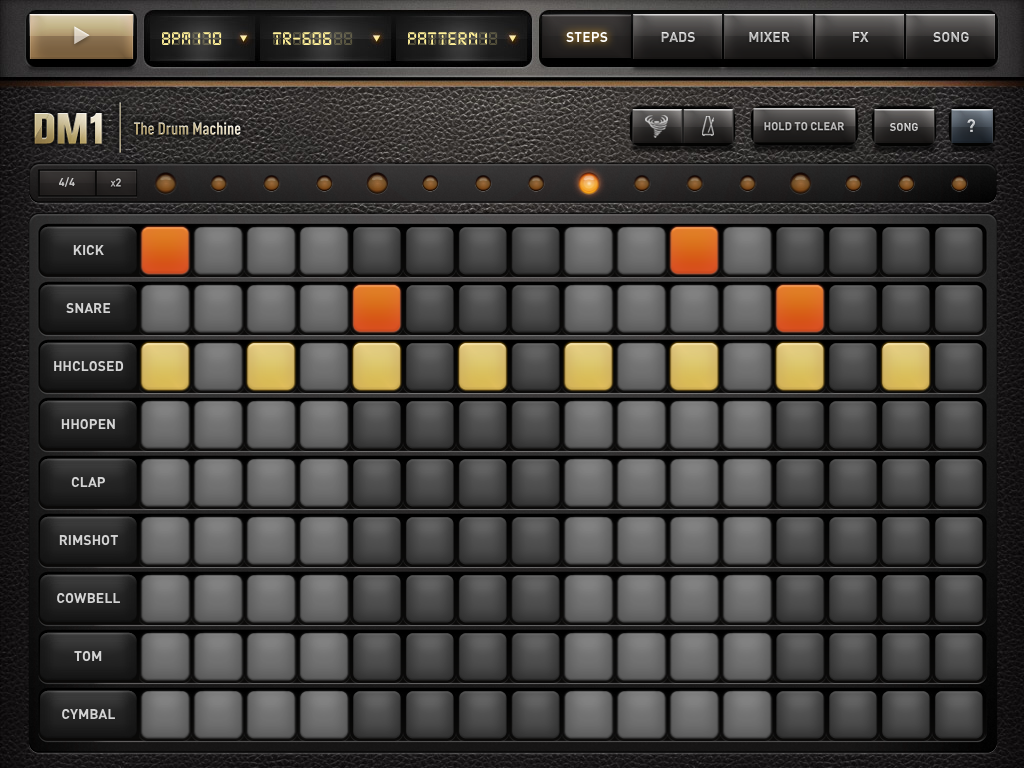Switch to the FX tab
Image resolution: width=1024 pixels, height=768 pixels.
pos(860,37)
